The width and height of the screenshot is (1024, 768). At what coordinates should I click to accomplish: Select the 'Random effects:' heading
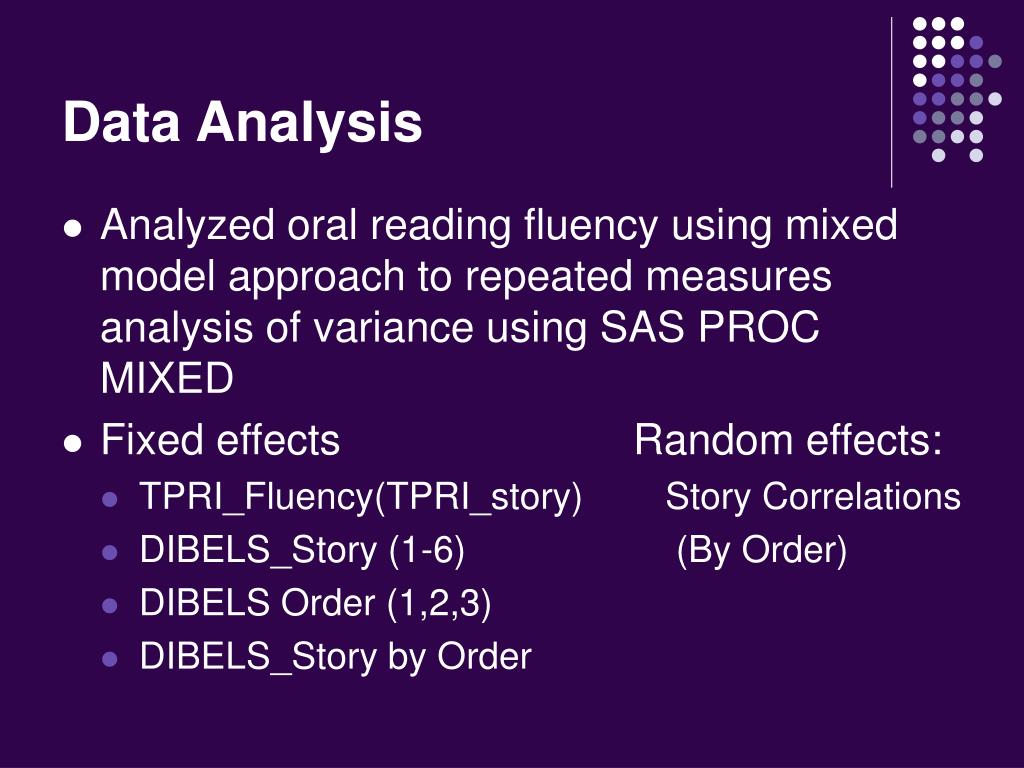point(789,440)
